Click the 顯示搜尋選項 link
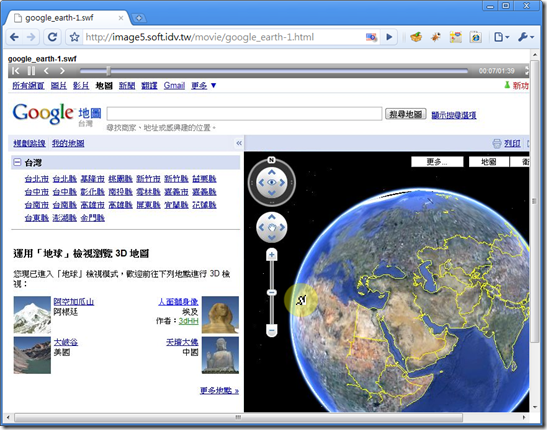This screenshot has height=430, width=547. 454,115
